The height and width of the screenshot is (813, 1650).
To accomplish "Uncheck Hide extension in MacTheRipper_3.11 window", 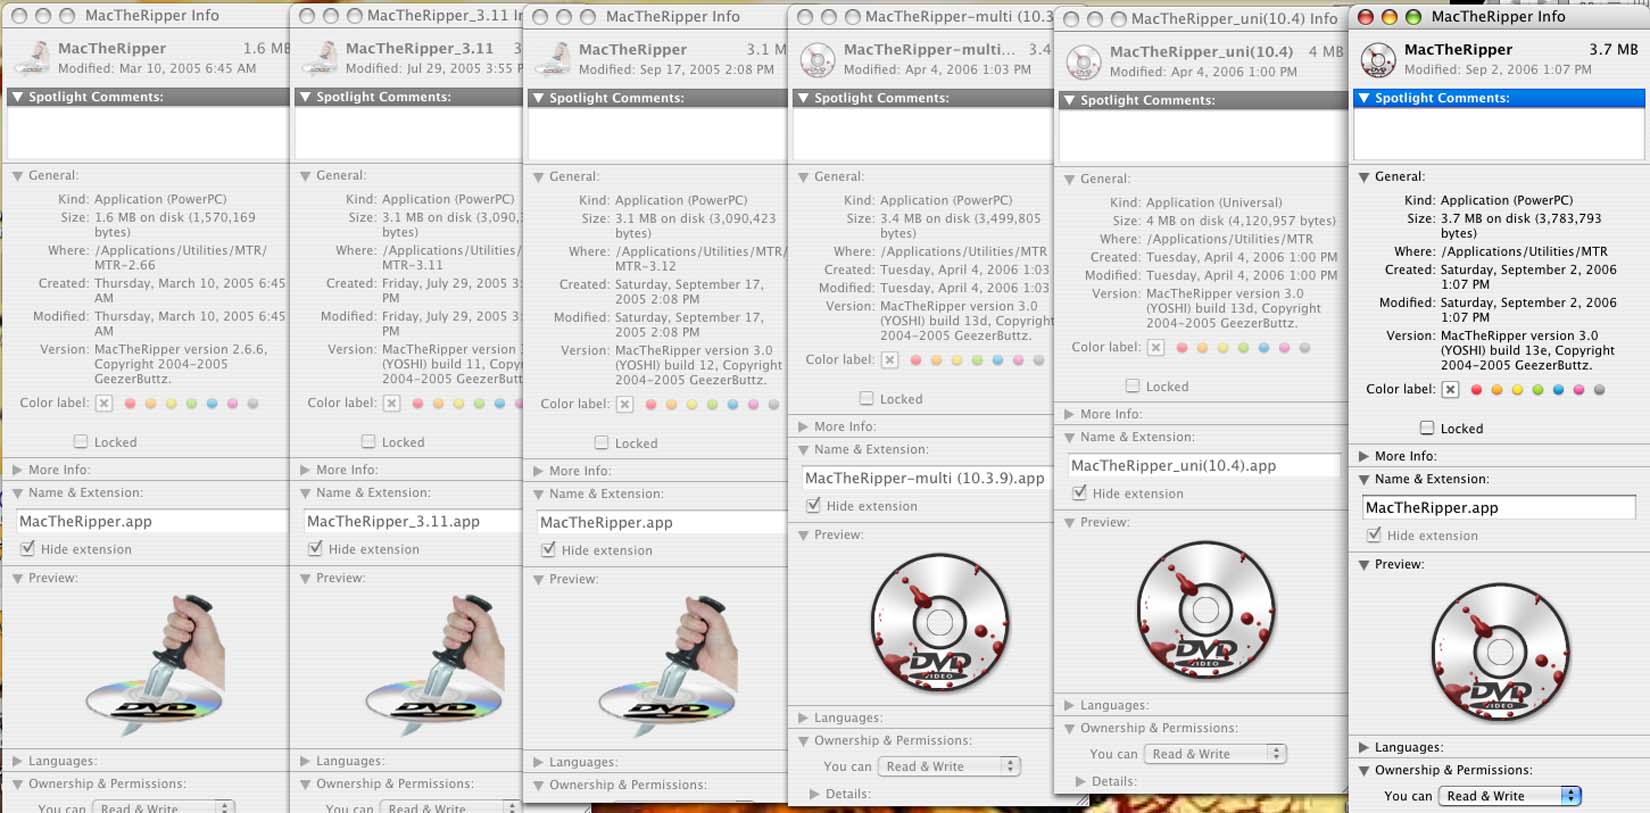I will pos(316,548).
